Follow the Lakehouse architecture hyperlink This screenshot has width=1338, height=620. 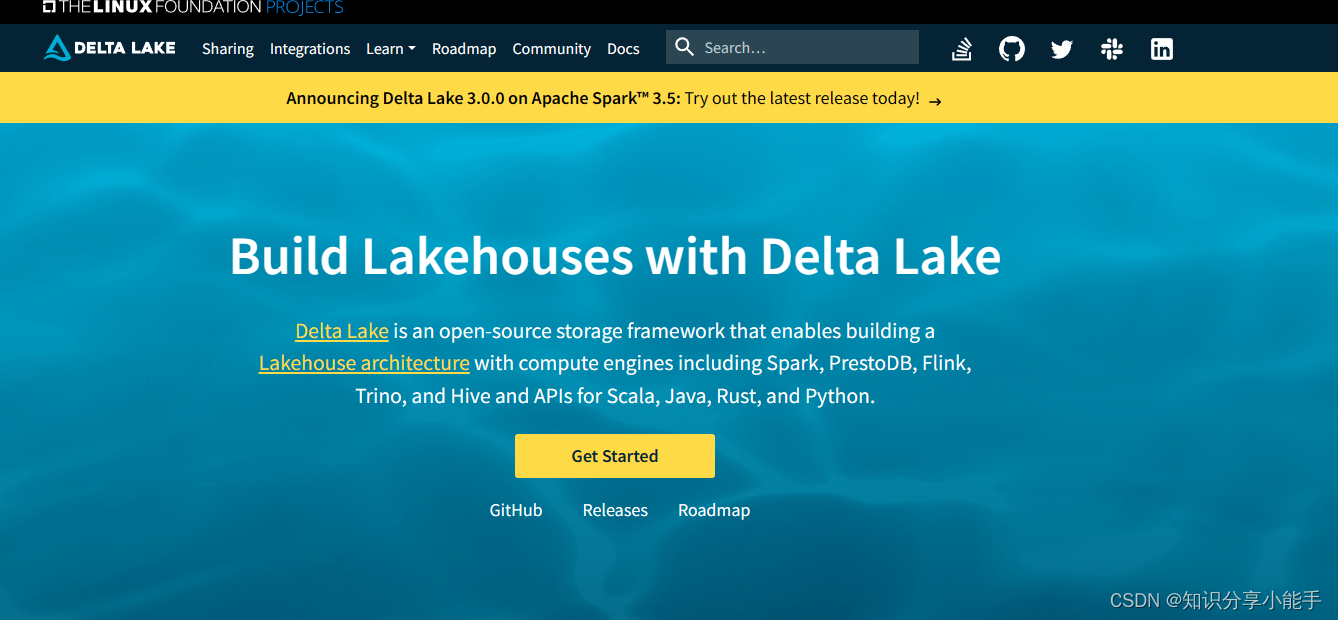point(364,363)
